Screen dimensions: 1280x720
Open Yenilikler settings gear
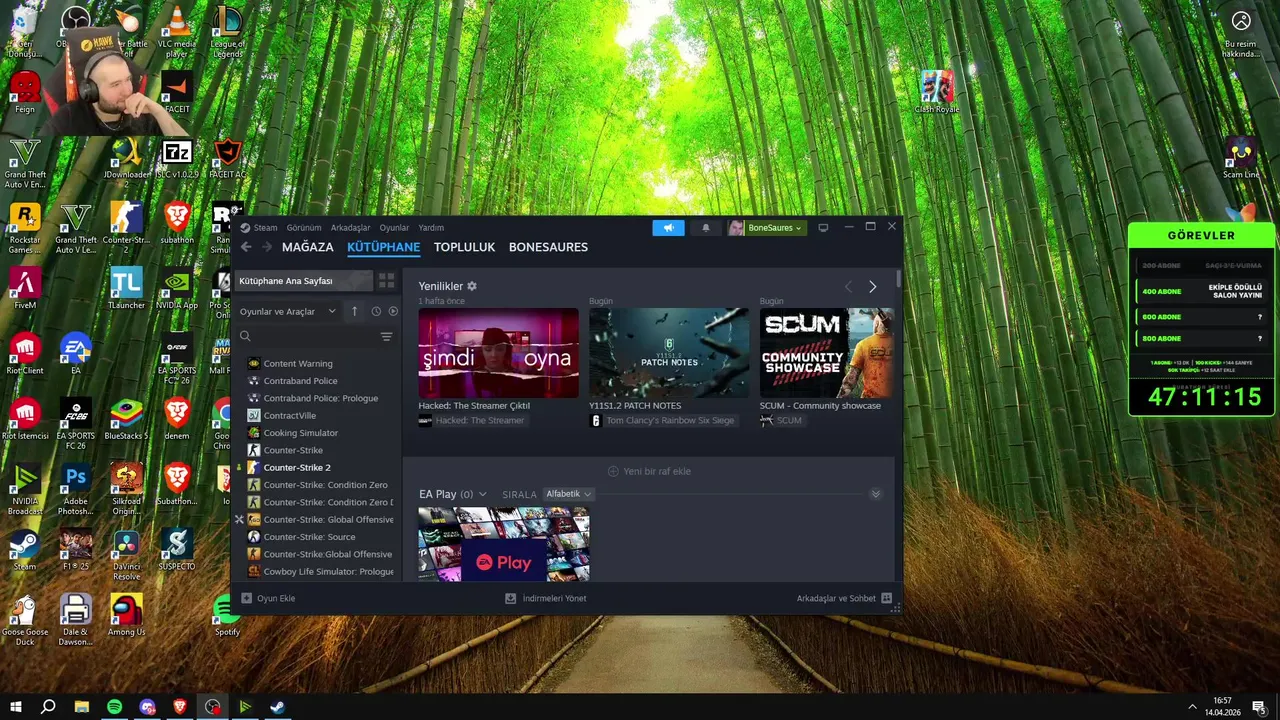[472, 286]
